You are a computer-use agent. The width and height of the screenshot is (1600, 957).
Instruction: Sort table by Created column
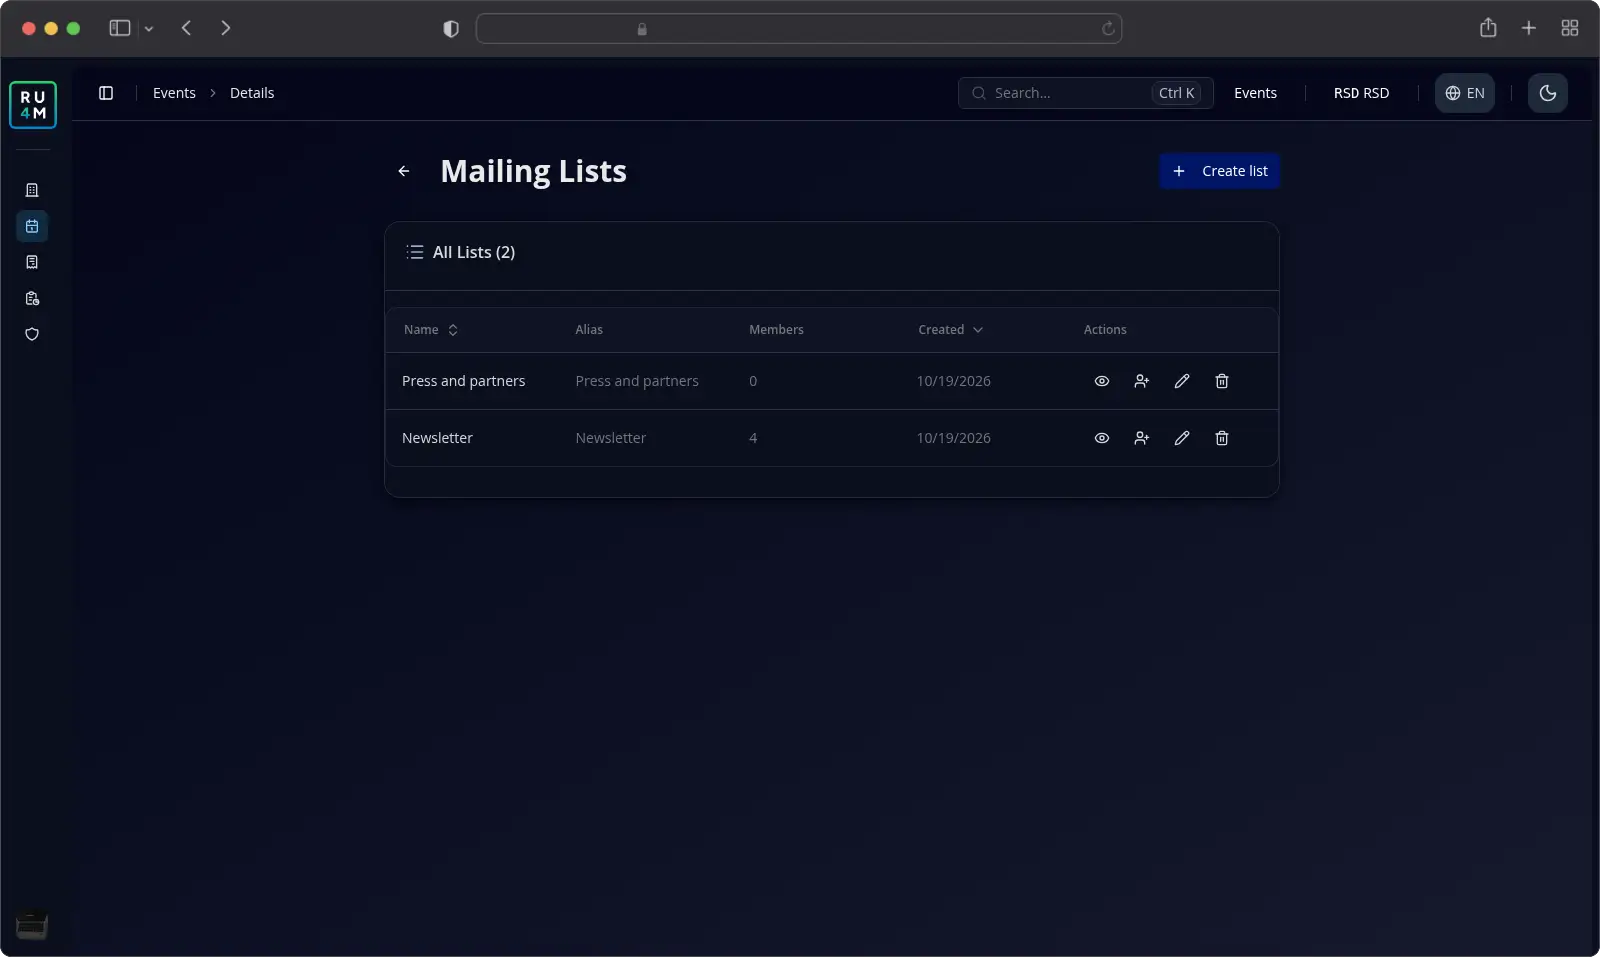tap(950, 330)
